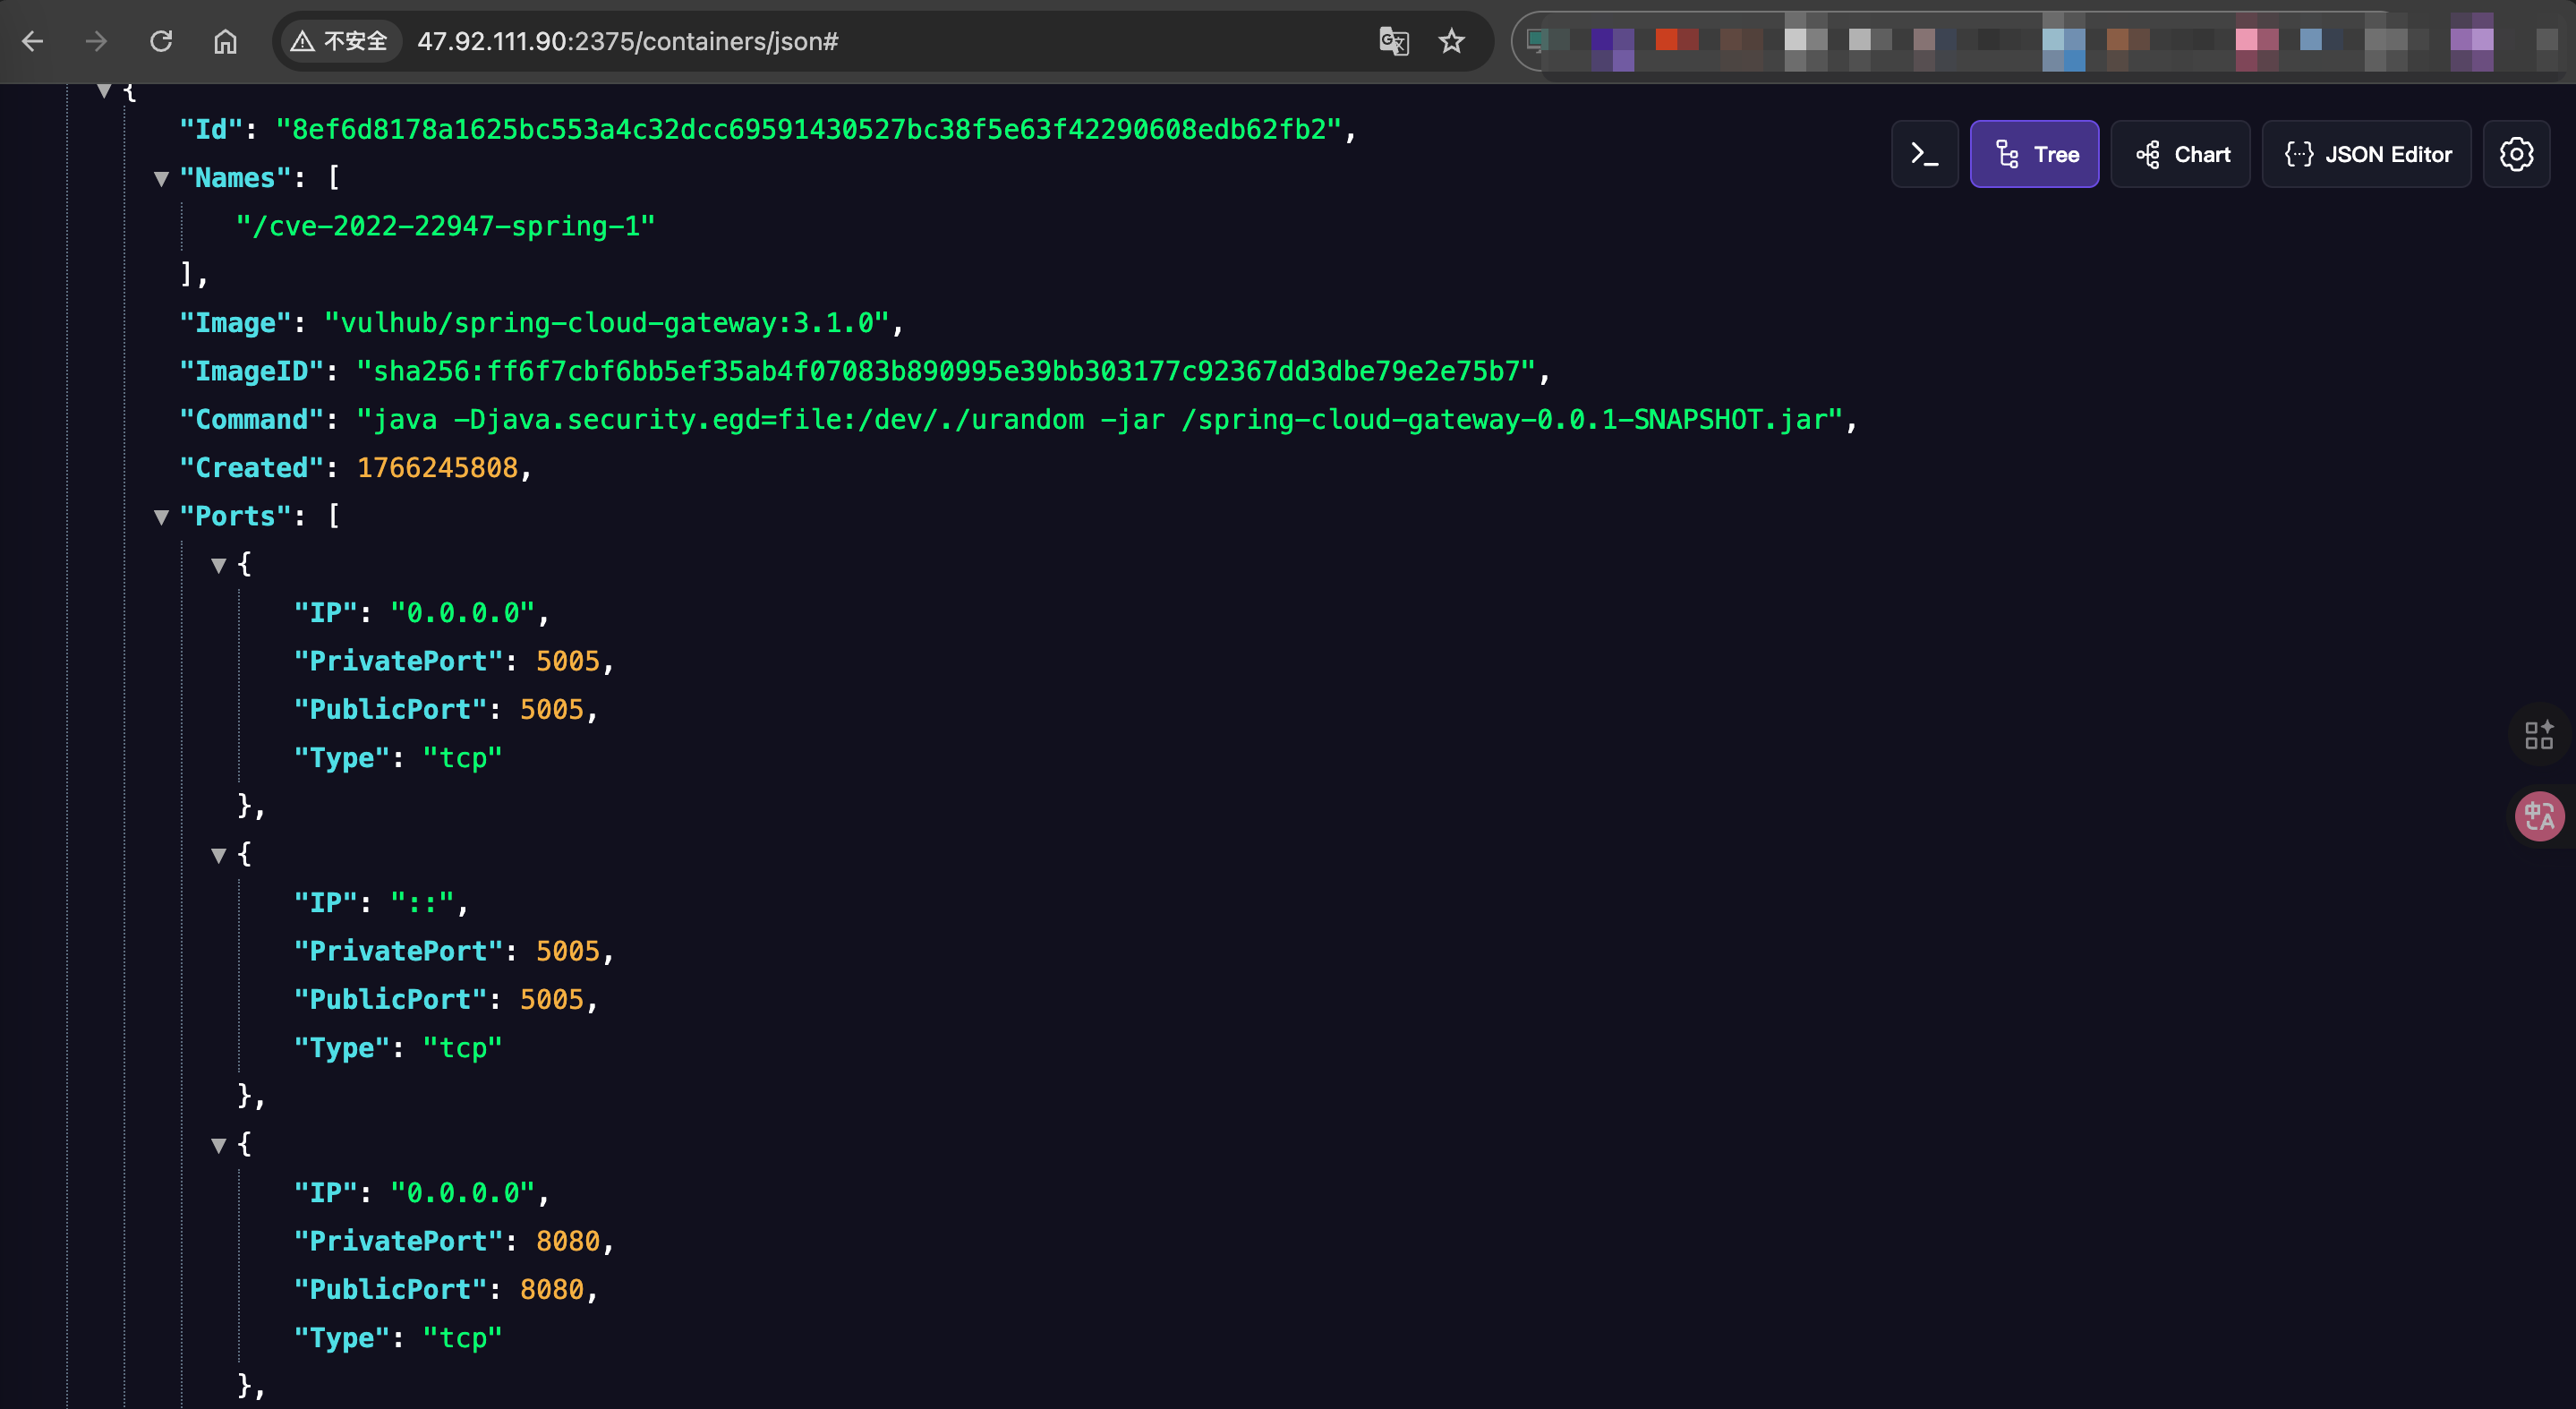Image resolution: width=2576 pixels, height=1409 pixels.
Task: Collapse the first port object
Action: click(x=218, y=565)
